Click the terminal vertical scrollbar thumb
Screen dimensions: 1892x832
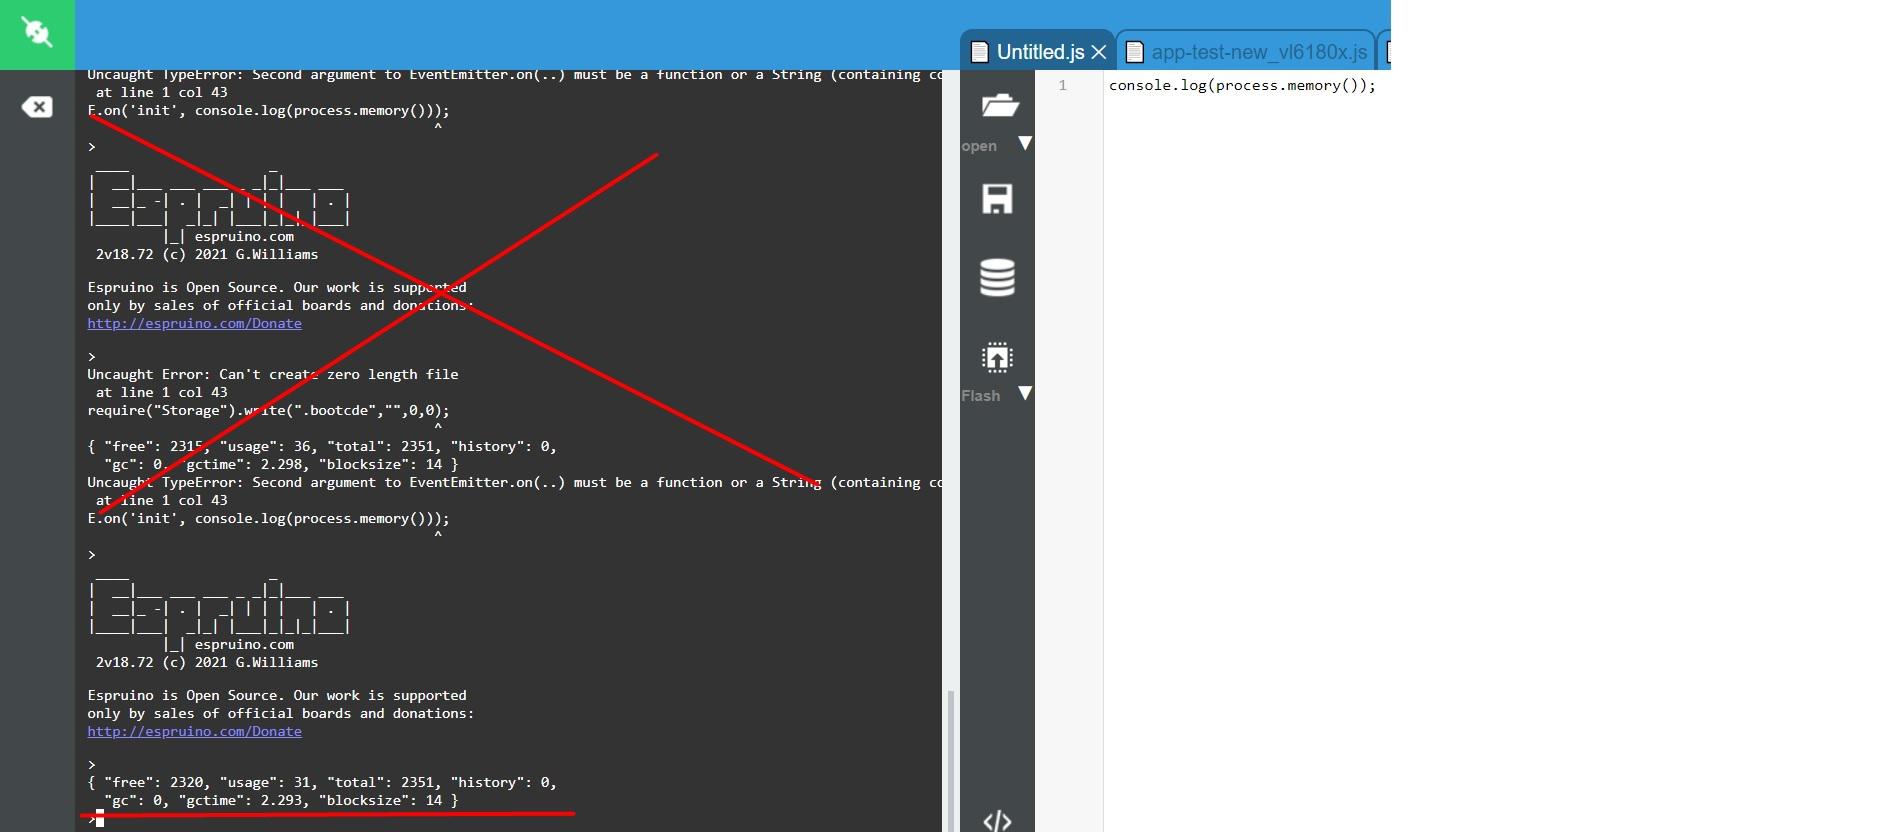click(950, 760)
